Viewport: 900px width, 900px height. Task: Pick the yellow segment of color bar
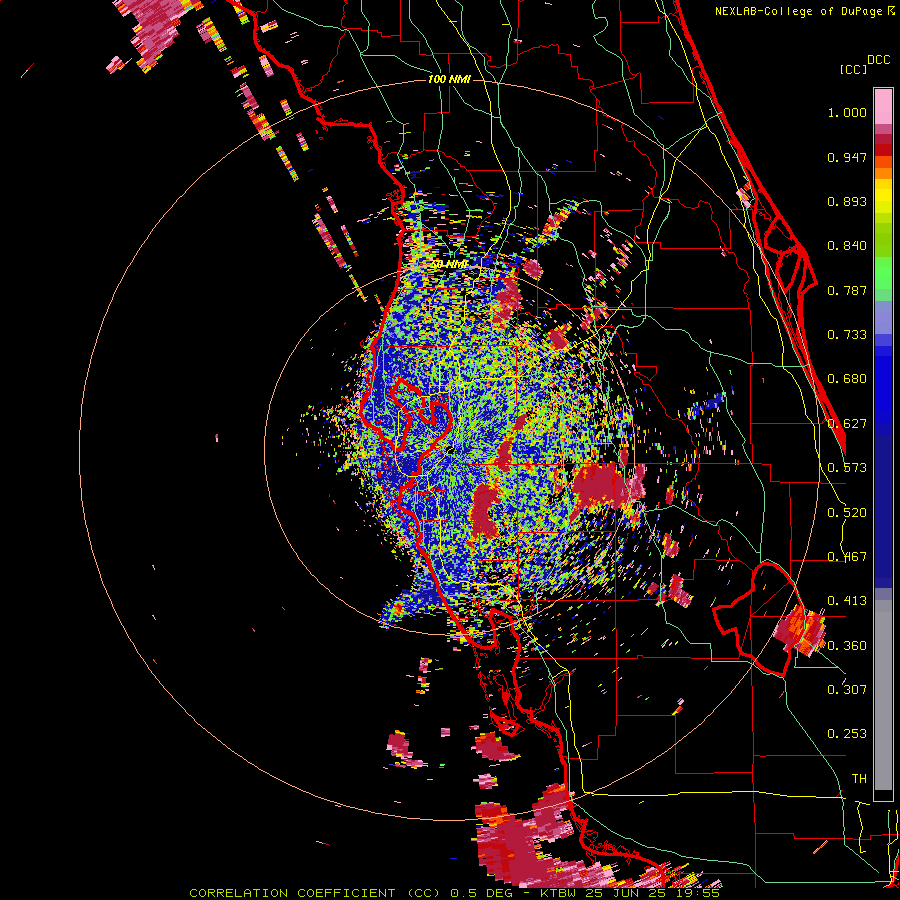pyautogui.click(x=883, y=196)
